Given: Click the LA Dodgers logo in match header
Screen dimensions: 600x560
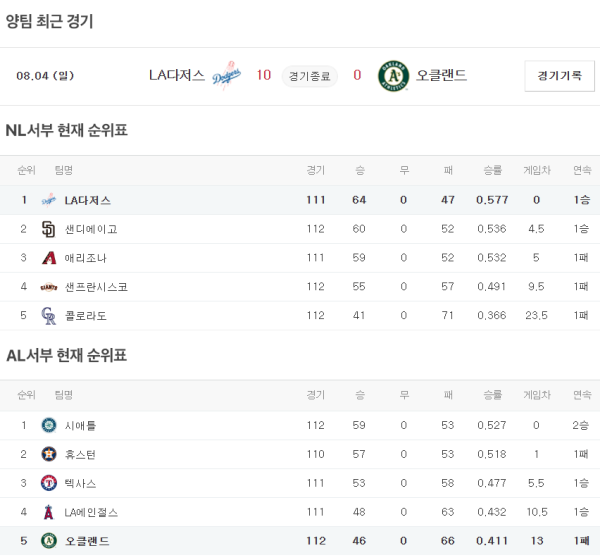Looking at the screenshot, I should (227, 76).
